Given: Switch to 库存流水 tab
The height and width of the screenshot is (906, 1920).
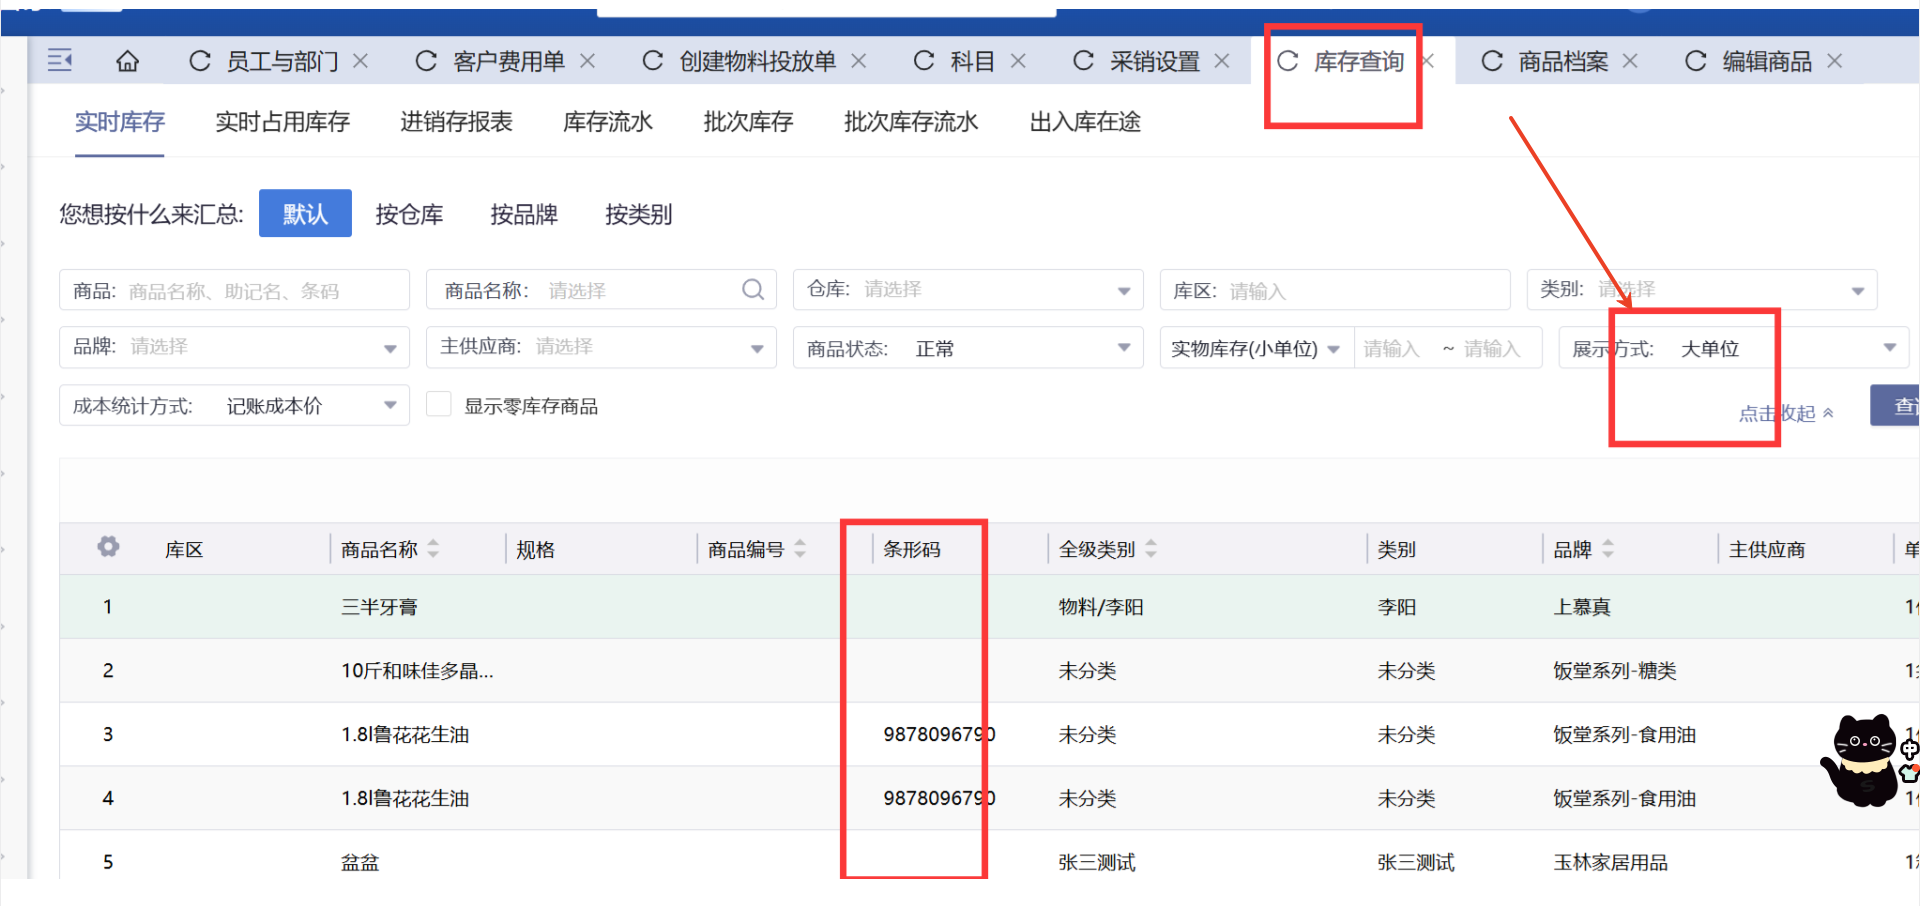Looking at the screenshot, I should pyautogui.click(x=607, y=122).
